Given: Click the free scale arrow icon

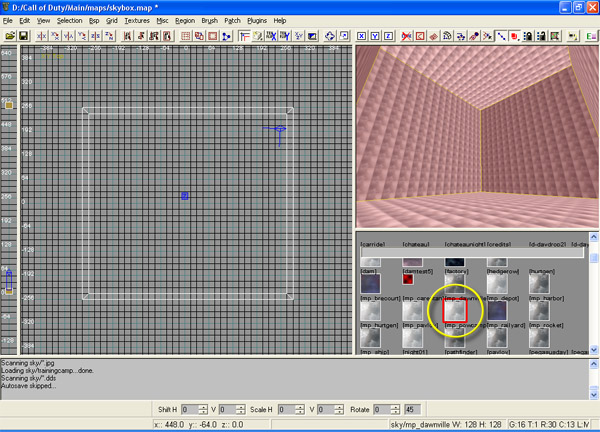Looking at the screenshot, I should coord(344,36).
